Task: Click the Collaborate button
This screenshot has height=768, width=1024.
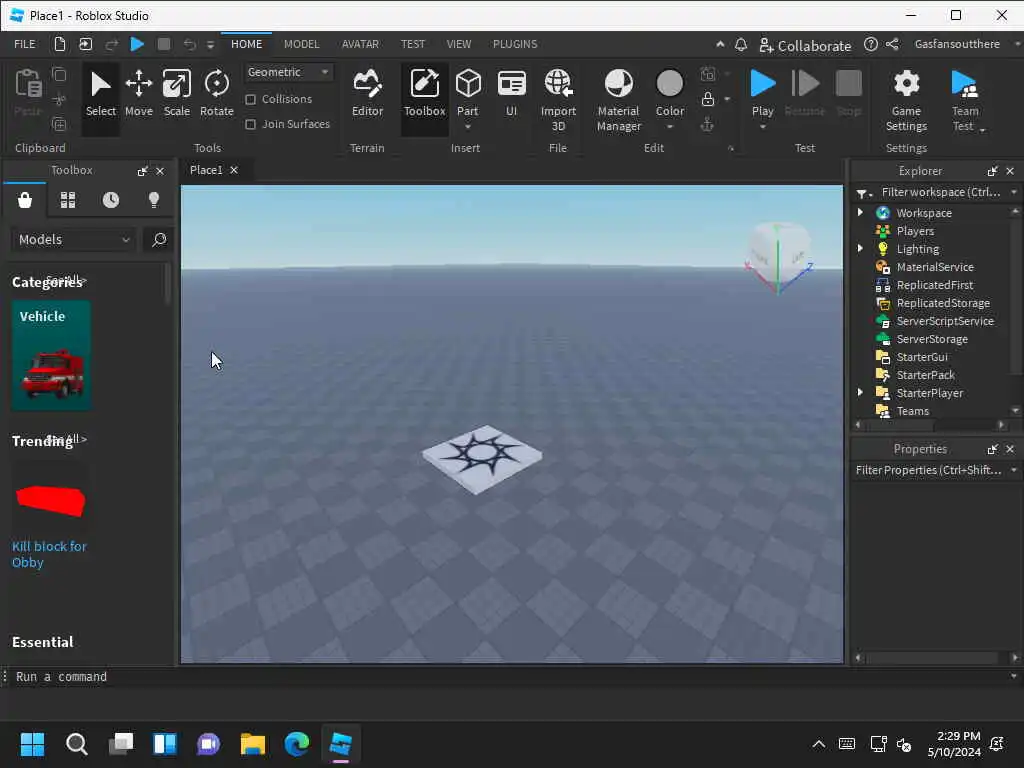Action: click(x=805, y=46)
